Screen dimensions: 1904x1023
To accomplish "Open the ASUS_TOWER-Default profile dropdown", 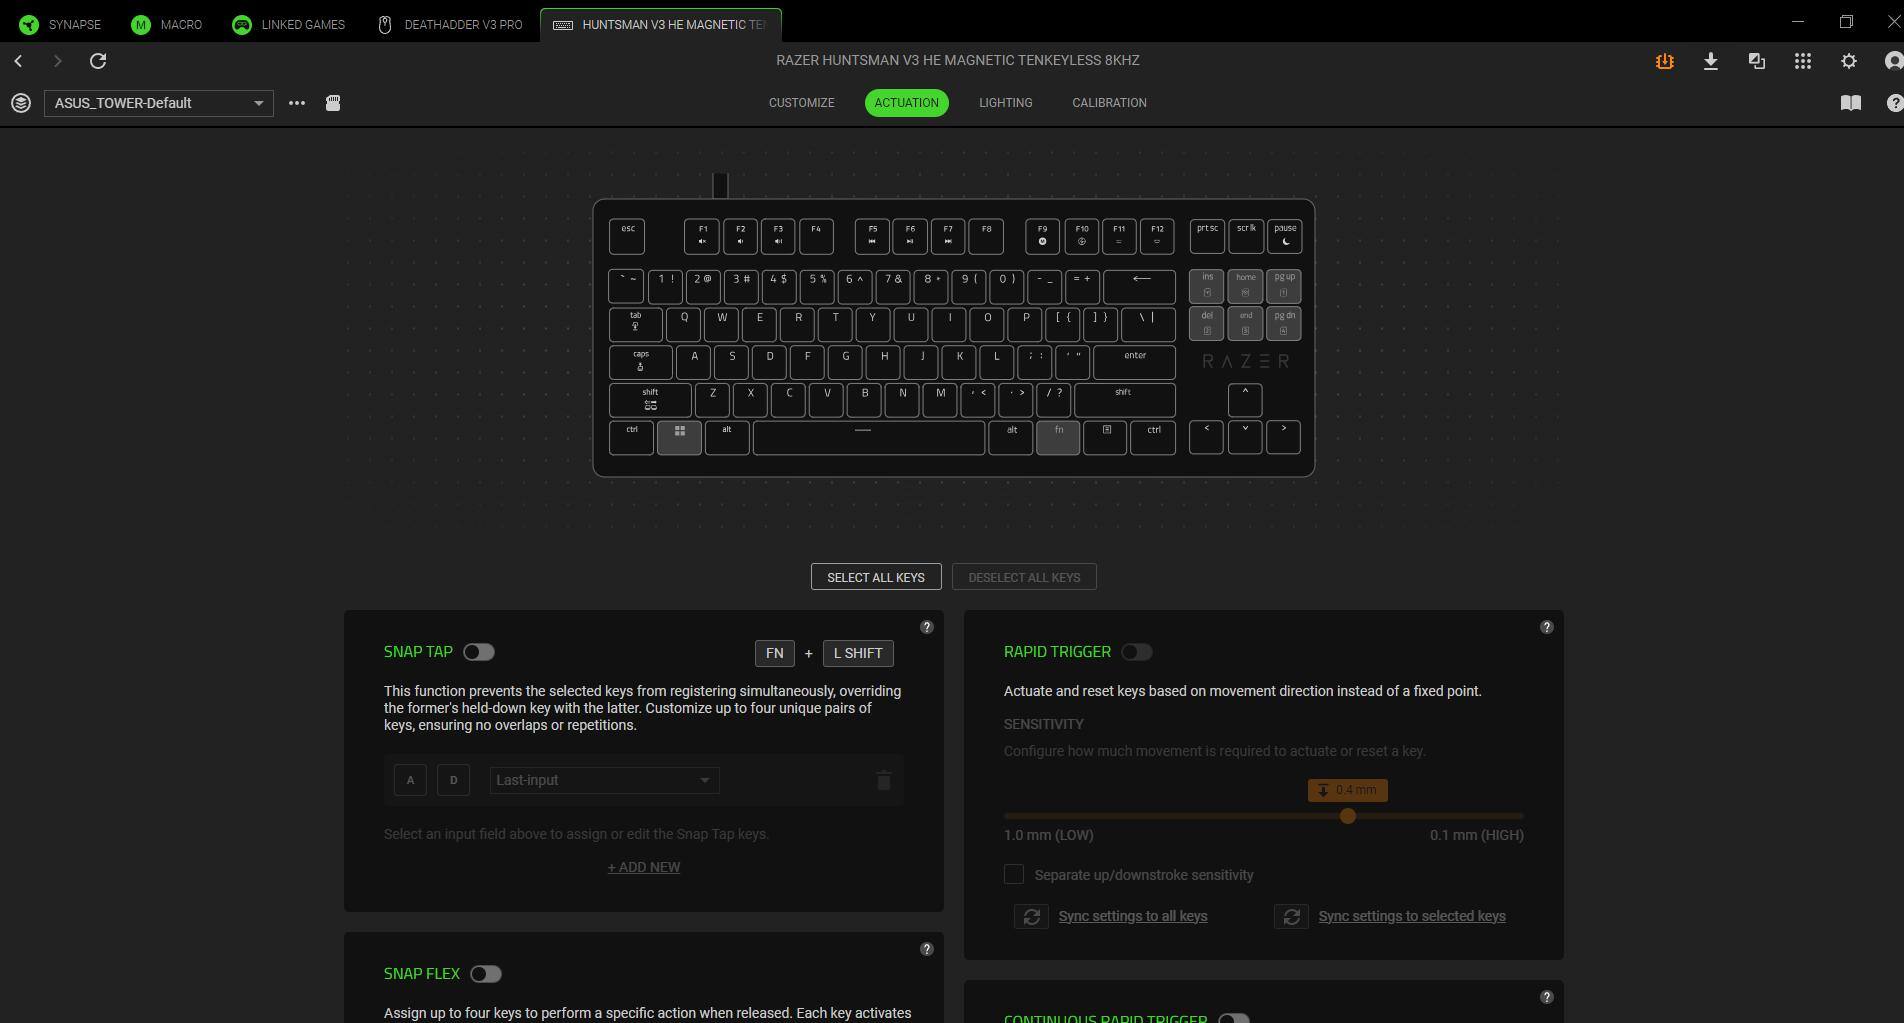I will (159, 103).
